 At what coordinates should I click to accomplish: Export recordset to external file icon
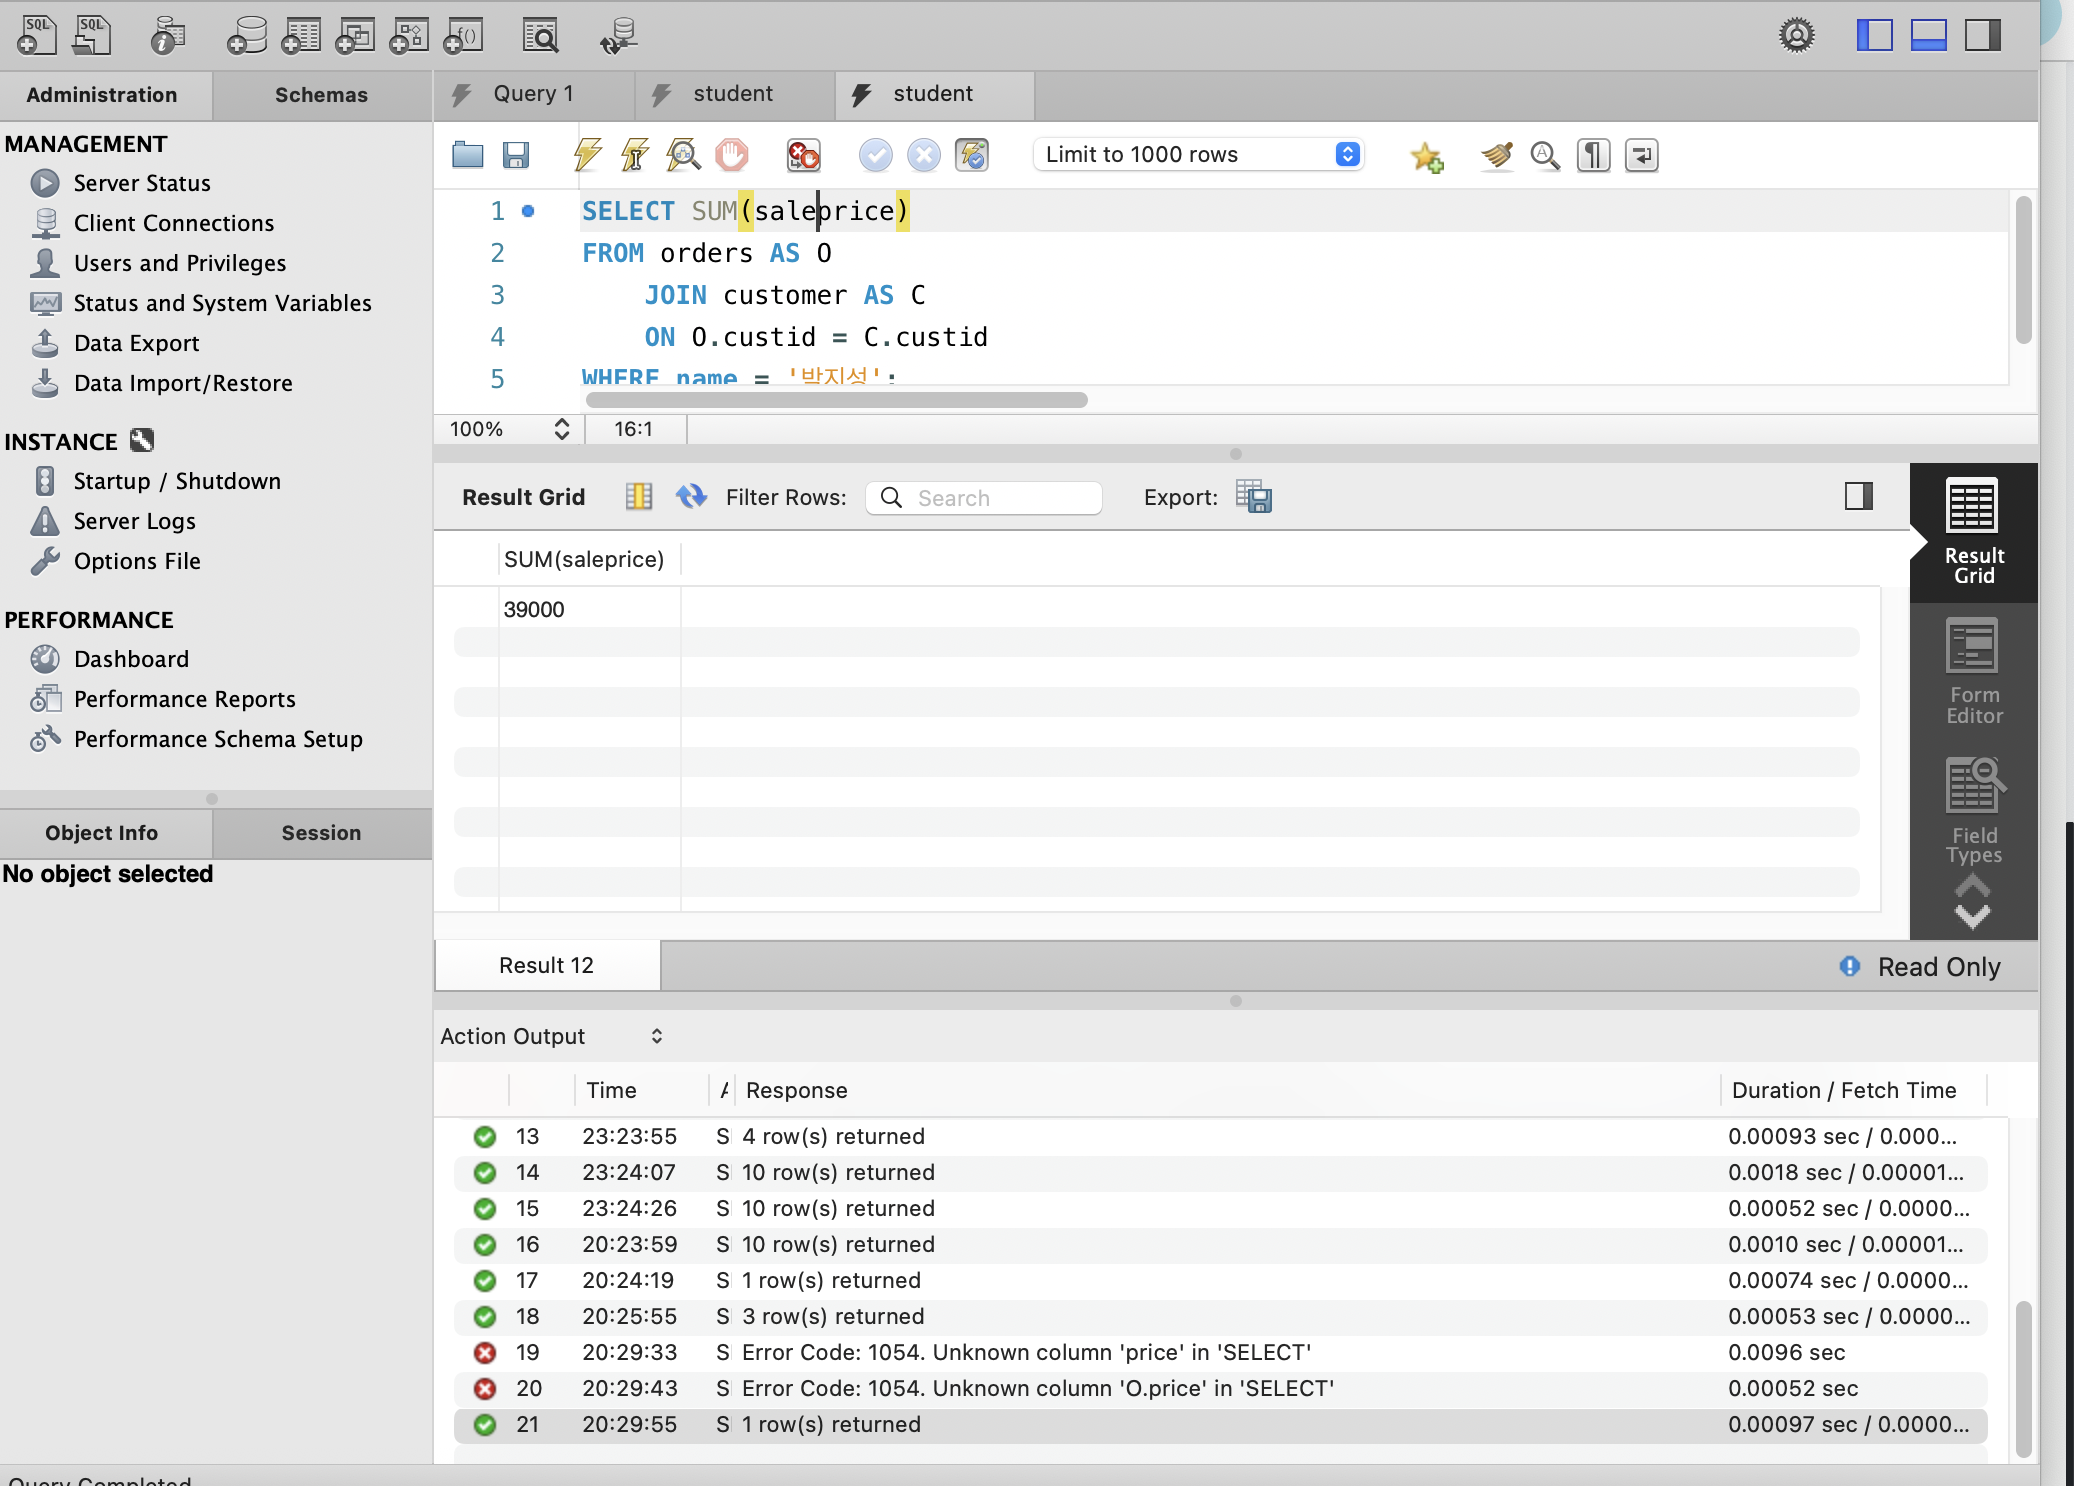[1253, 497]
